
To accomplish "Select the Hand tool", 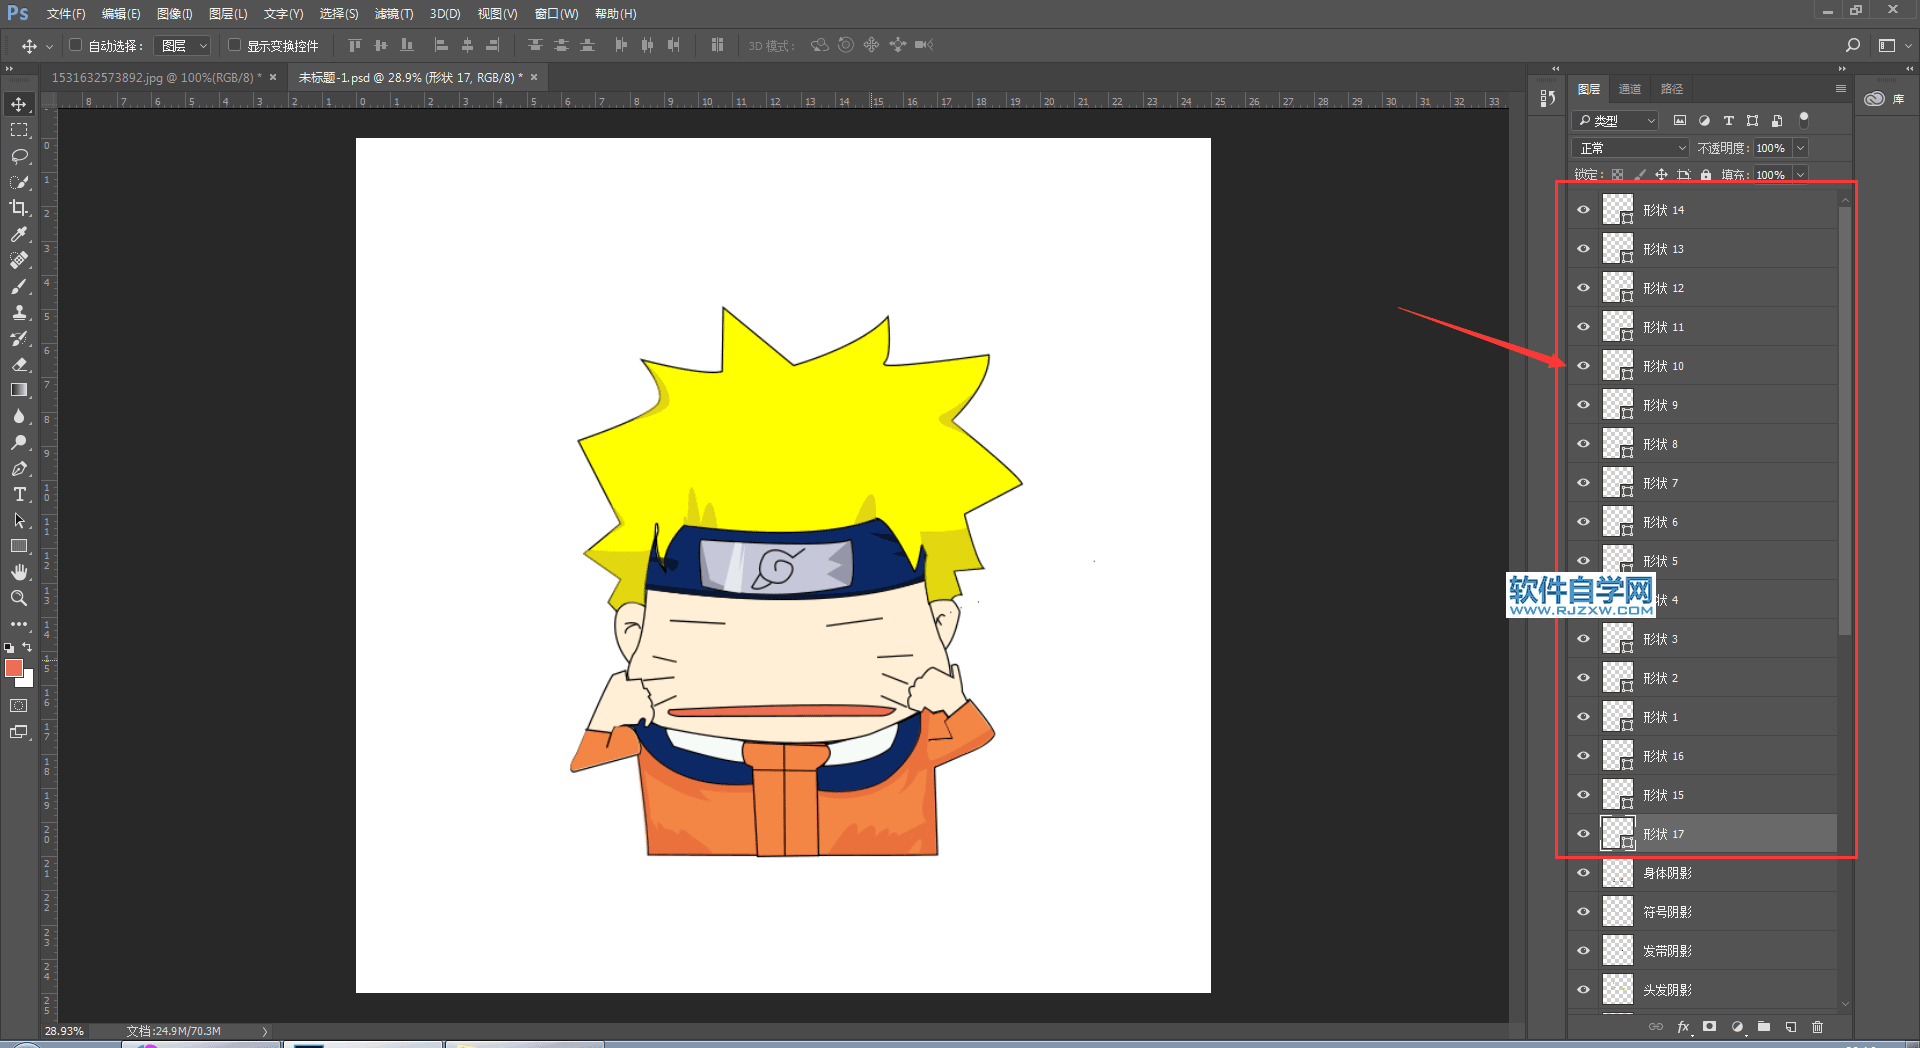I will (19, 572).
